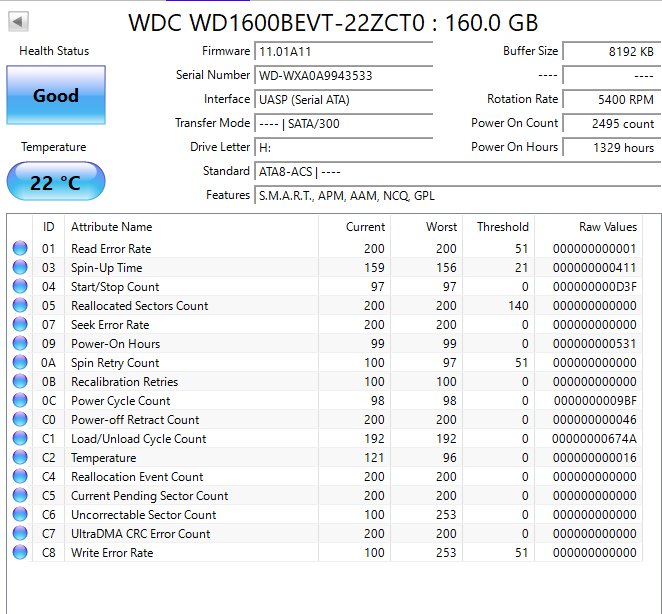The width and height of the screenshot is (662, 614).
Task: Click status orb for Reallocated Sectors Count
Action: pos(20,305)
